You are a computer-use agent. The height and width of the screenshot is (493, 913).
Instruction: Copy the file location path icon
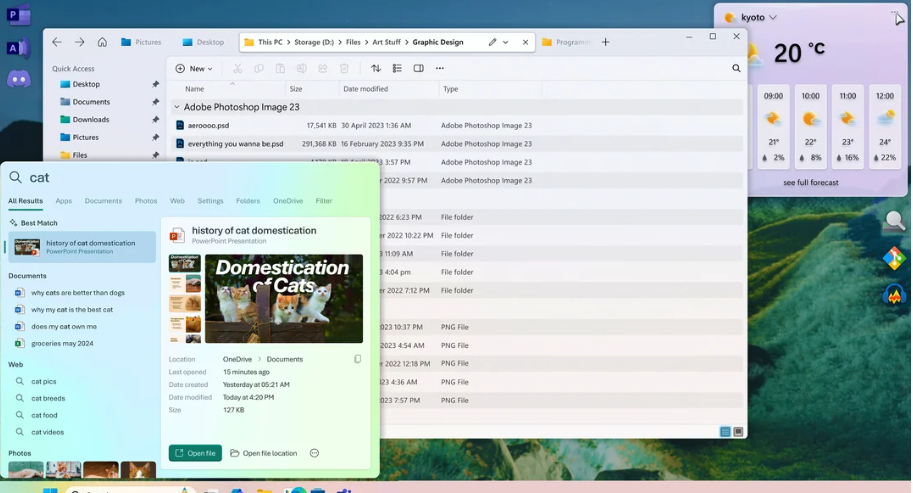point(358,359)
